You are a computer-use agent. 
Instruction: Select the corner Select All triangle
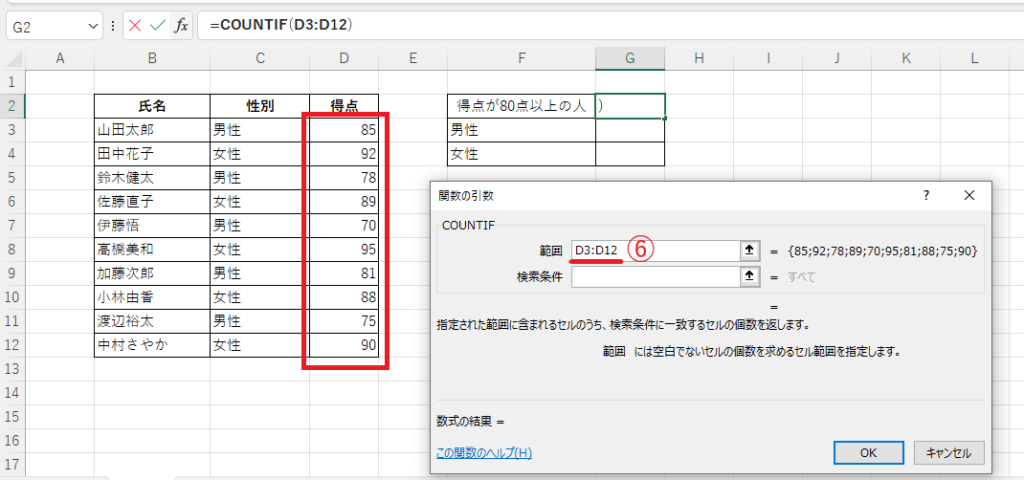coord(12,59)
